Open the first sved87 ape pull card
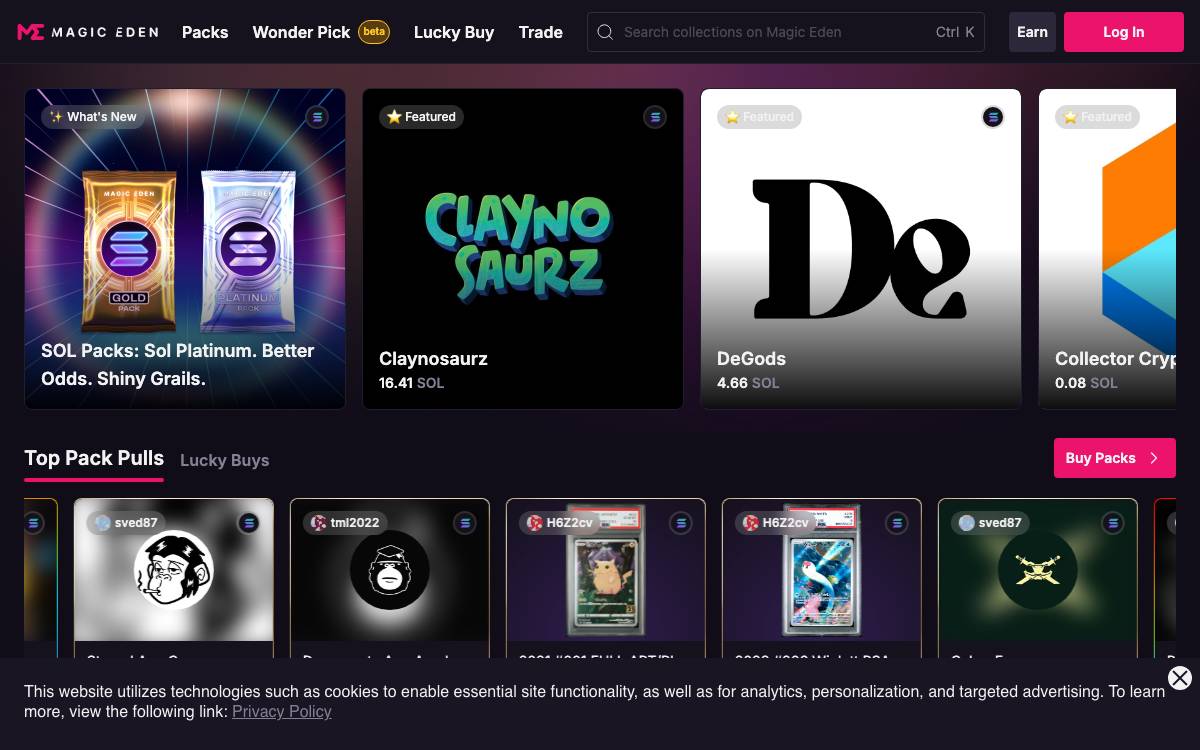This screenshot has width=1200, height=750. [174, 578]
